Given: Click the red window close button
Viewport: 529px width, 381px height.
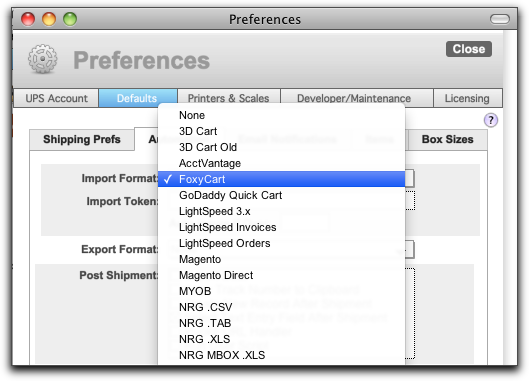Looking at the screenshot, I should [x=28, y=19].
